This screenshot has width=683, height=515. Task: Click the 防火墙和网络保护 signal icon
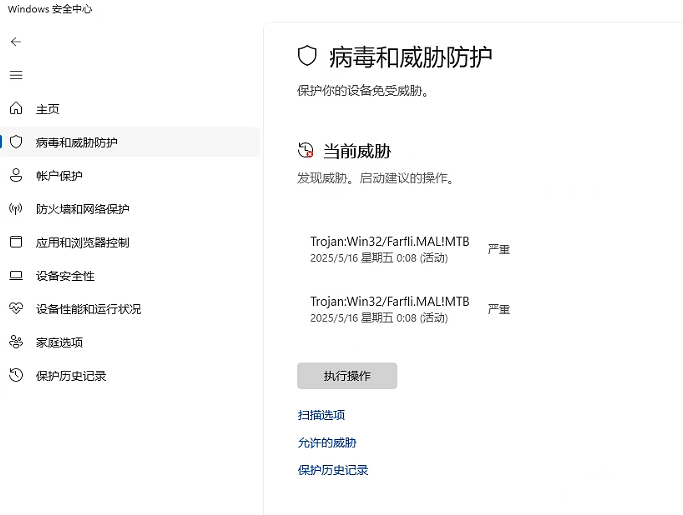coord(16,209)
